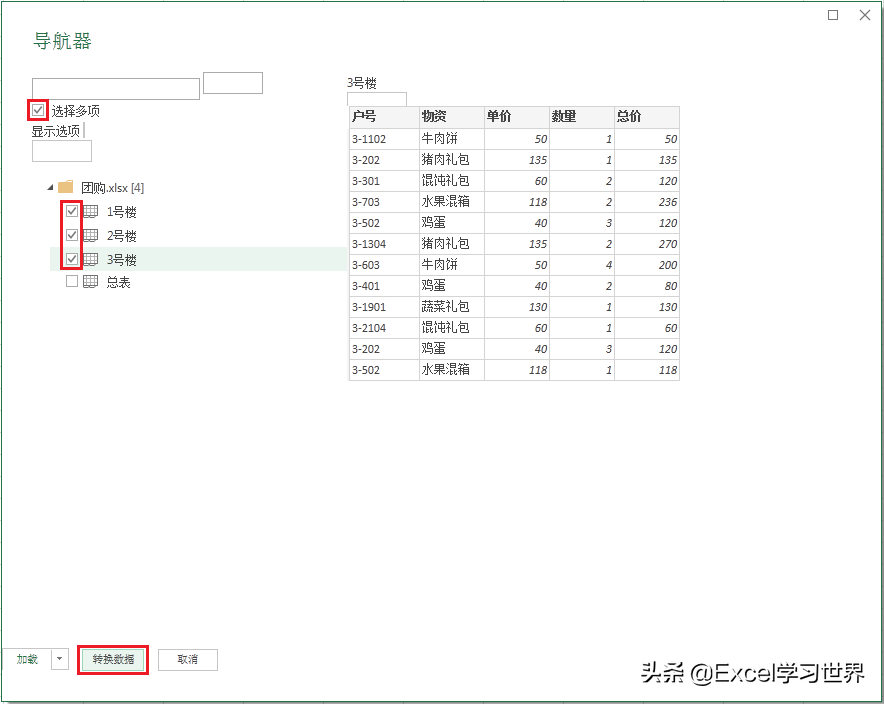Click the 户号 column header

pos(384,117)
